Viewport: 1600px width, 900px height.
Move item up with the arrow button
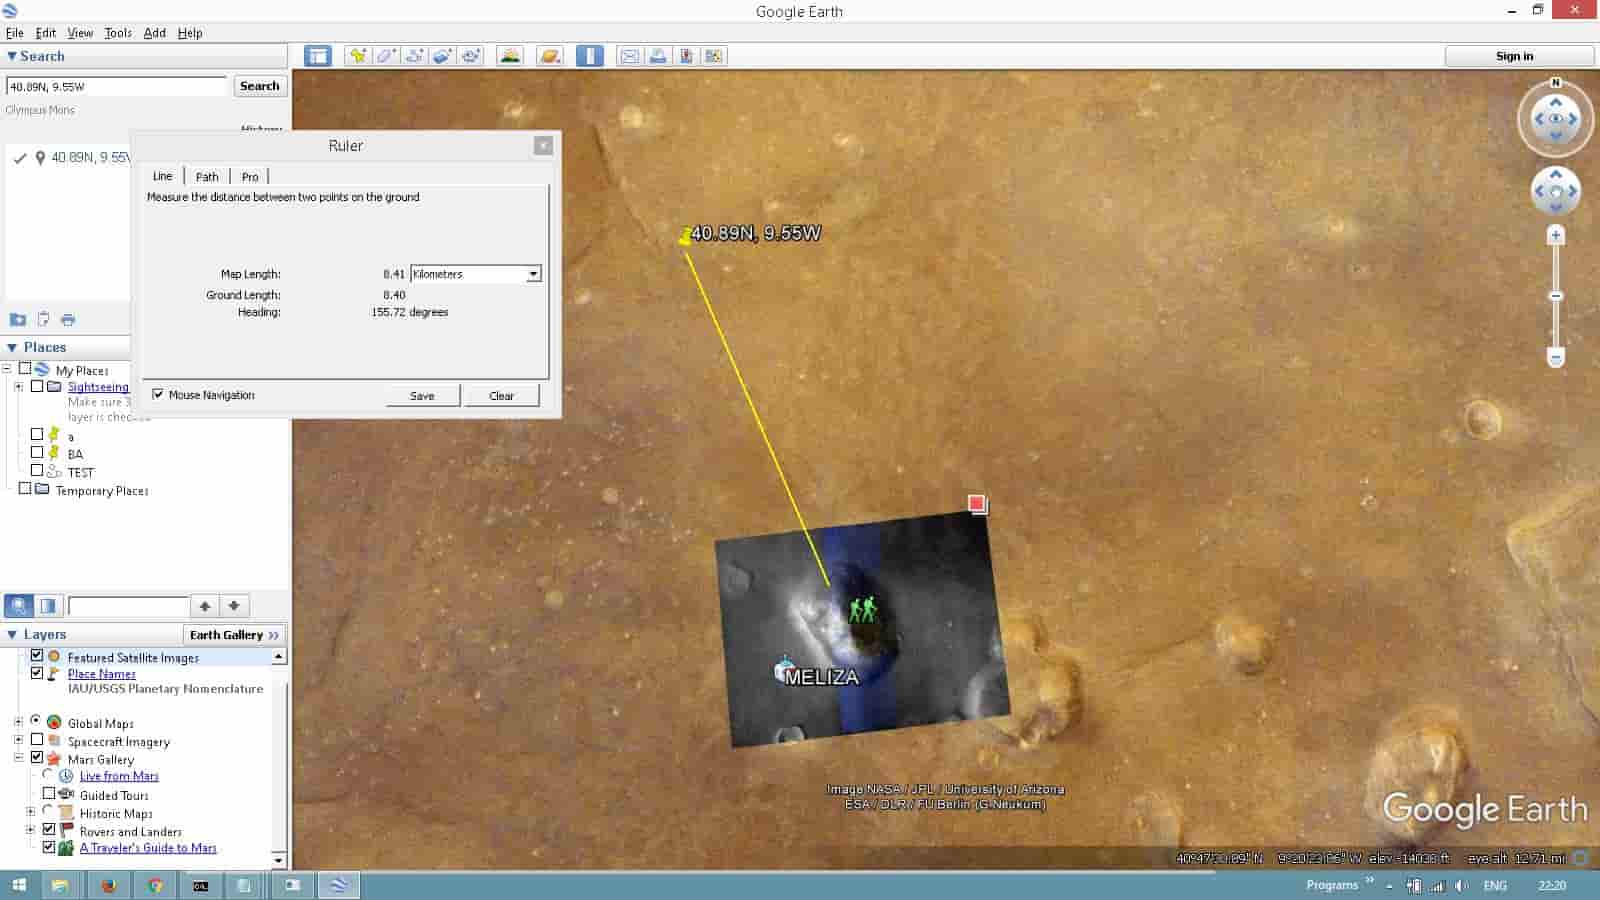tap(205, 606)
